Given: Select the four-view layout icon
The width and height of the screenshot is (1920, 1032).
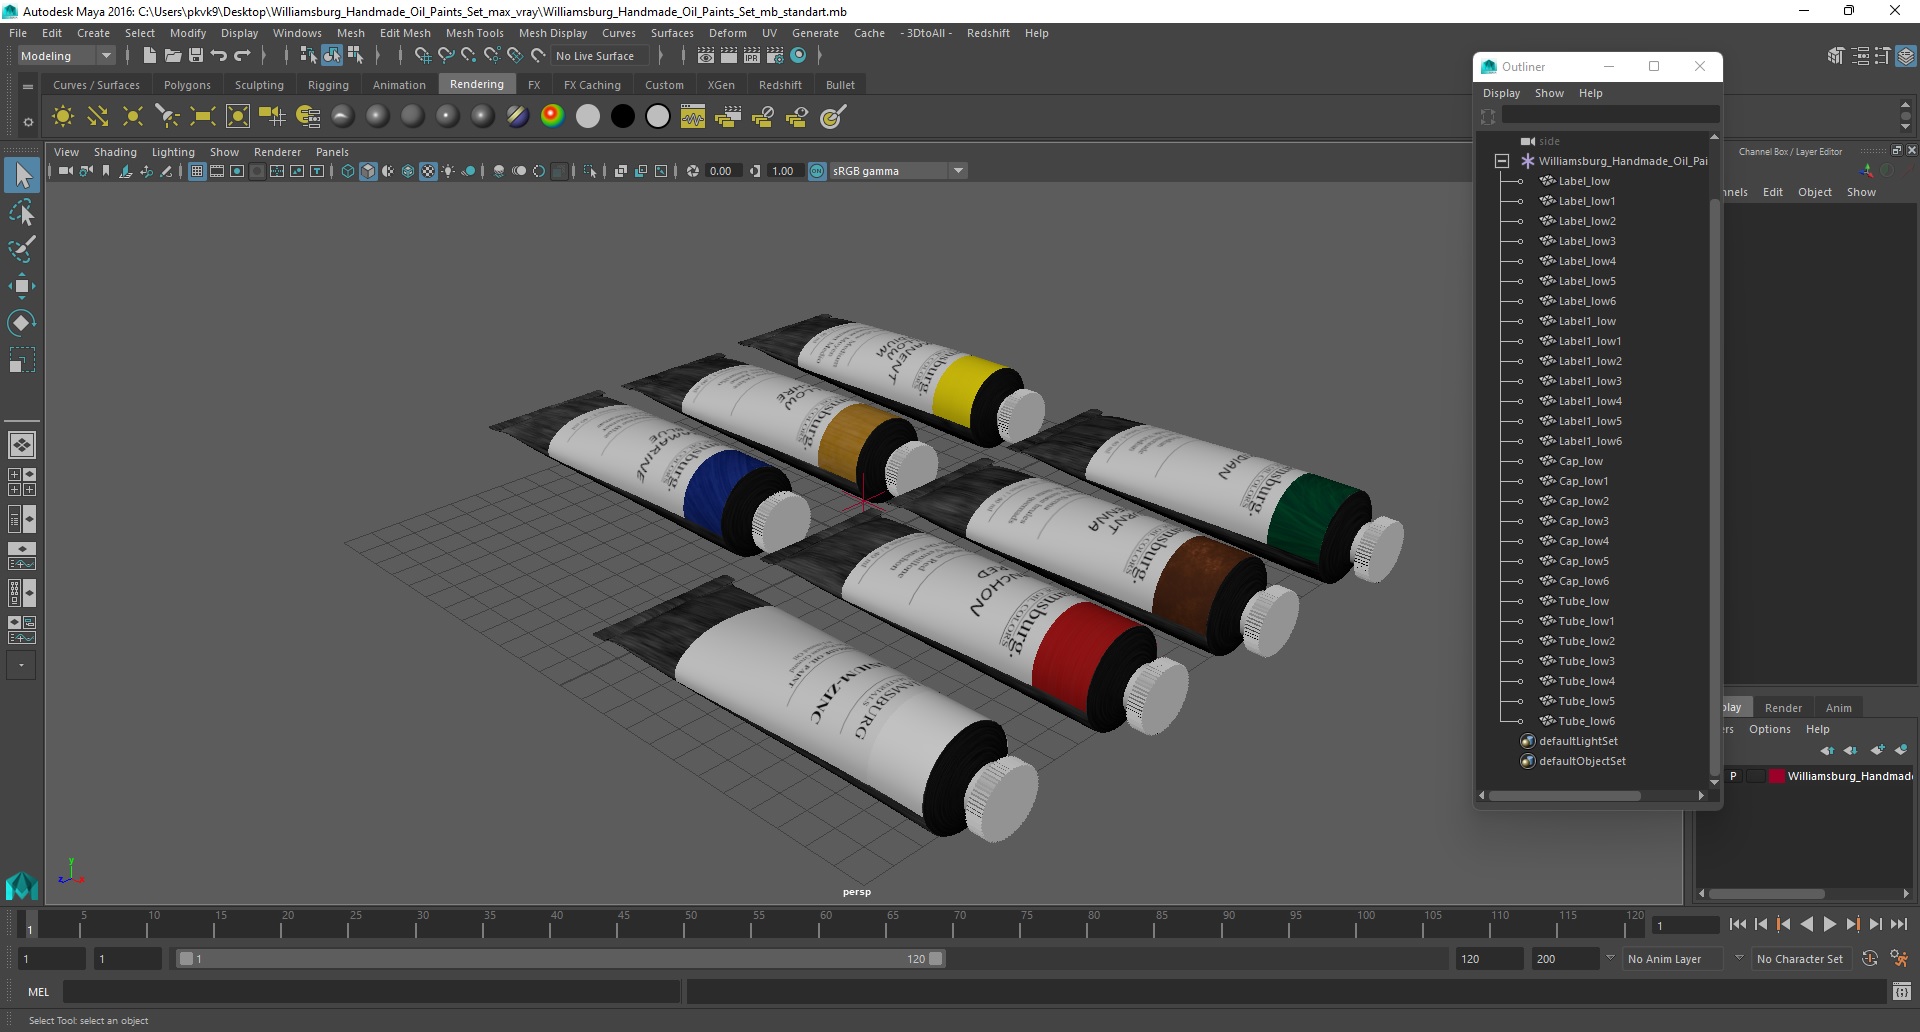Looking at the screenshot, I should point(21,482).
